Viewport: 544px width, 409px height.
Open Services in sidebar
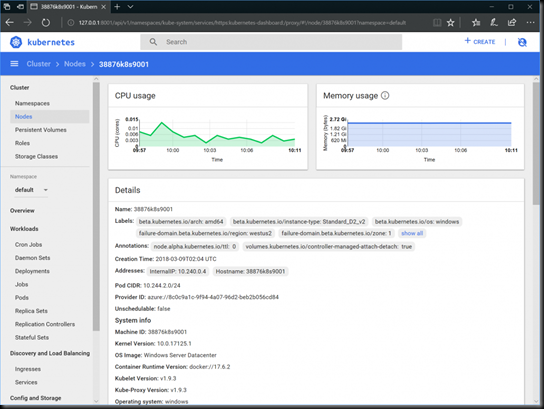tap(26, 382)
